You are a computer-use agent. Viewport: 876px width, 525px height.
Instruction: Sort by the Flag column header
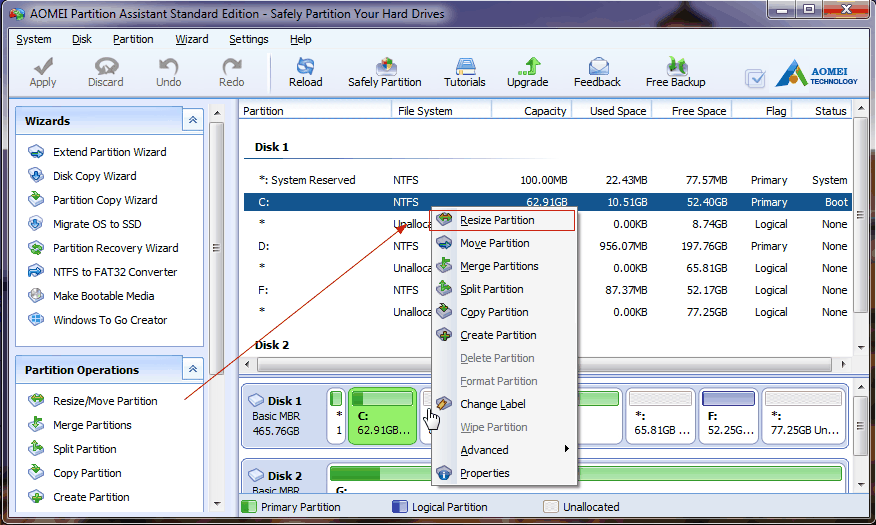(x=761, y=111)
